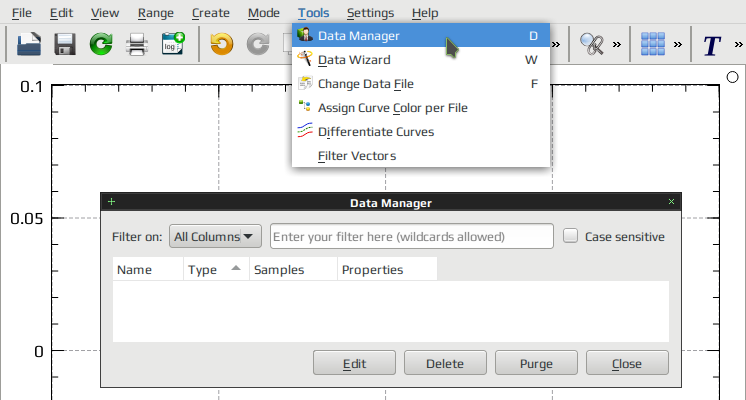Enable the Case sensitive checkbox
This screenshot has width=746, height=400.
(570, 236)
